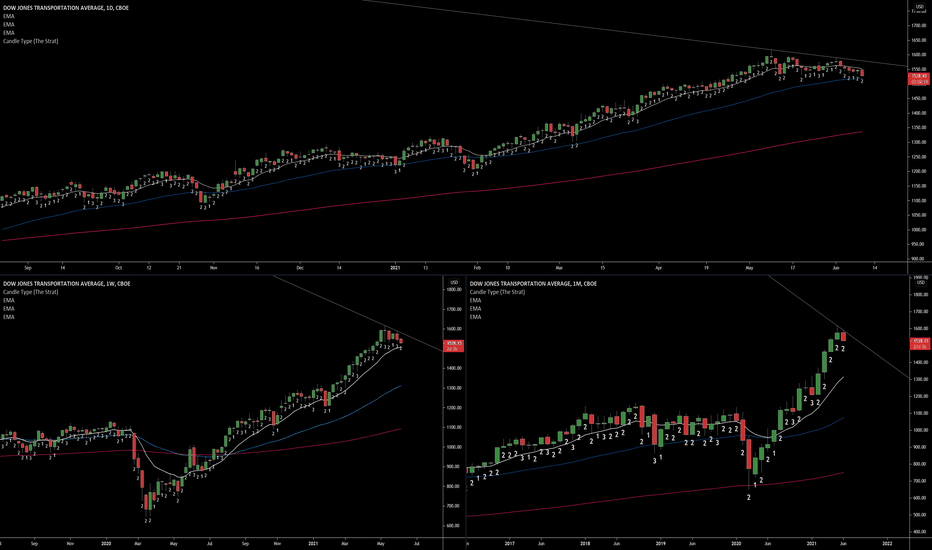The height and width of the screenshot is (550, 932).
Task: Click the red current price label on weekly chart
Action: [x=454, y=345]
